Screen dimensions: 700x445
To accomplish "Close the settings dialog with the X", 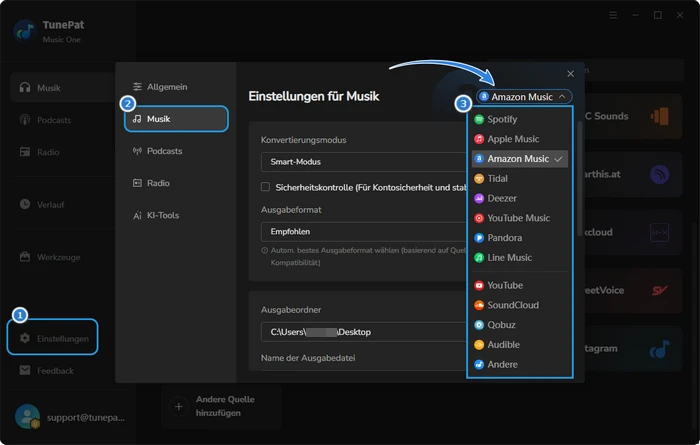I will coord(571,74).
